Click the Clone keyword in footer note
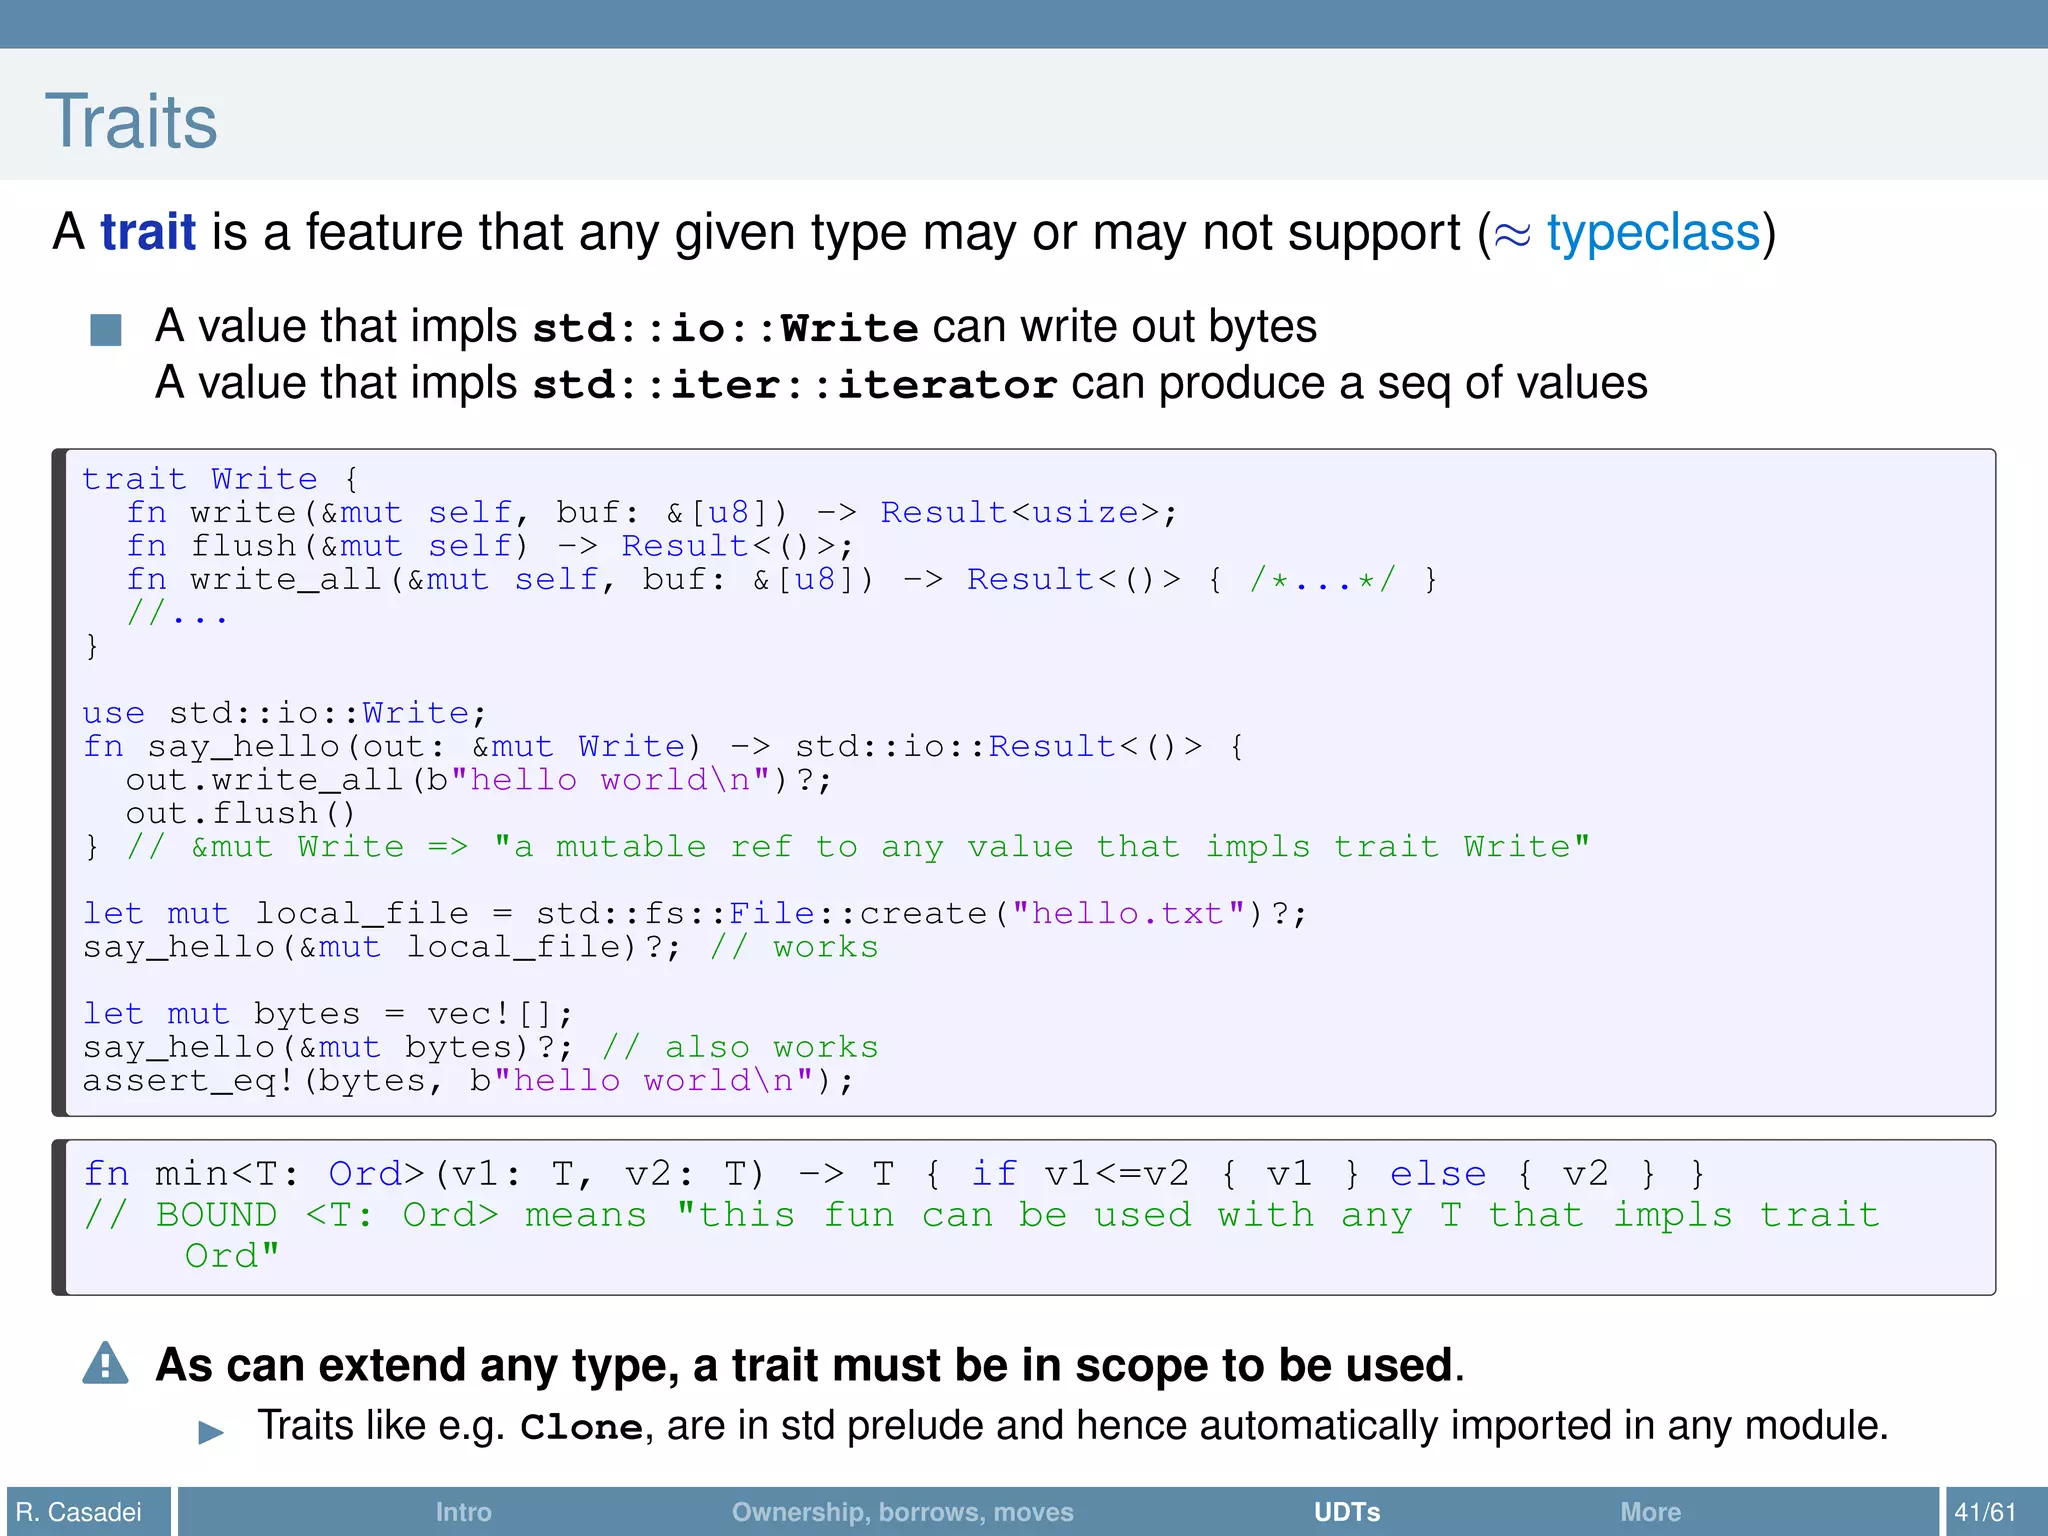Screen dimensions: 2048x1536 click(581, 1427)
